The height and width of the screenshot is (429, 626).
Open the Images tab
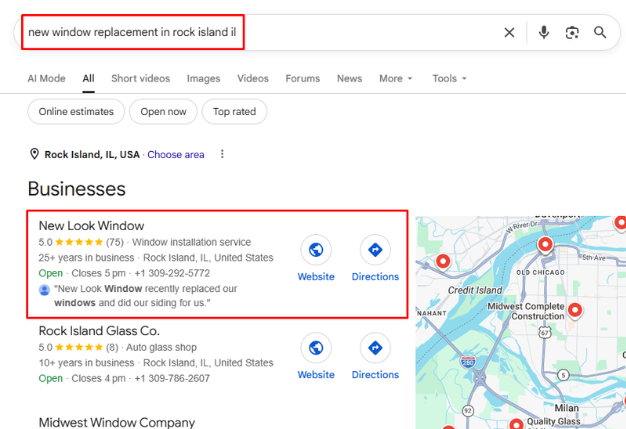tap(203, 79)
